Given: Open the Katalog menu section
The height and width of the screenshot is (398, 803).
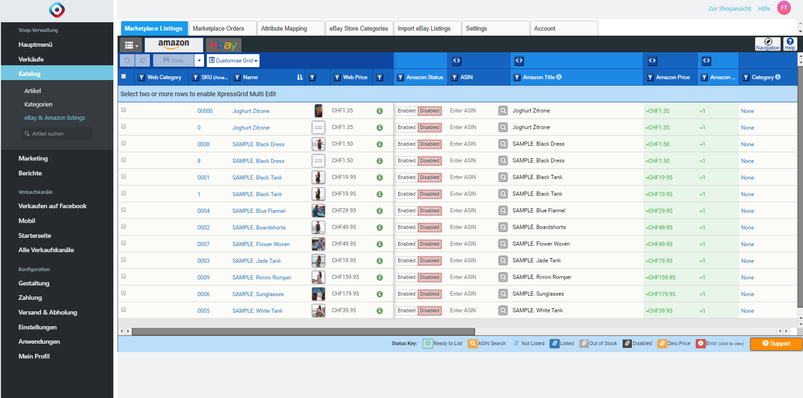Looking at the screenshot, I should 57,73.
